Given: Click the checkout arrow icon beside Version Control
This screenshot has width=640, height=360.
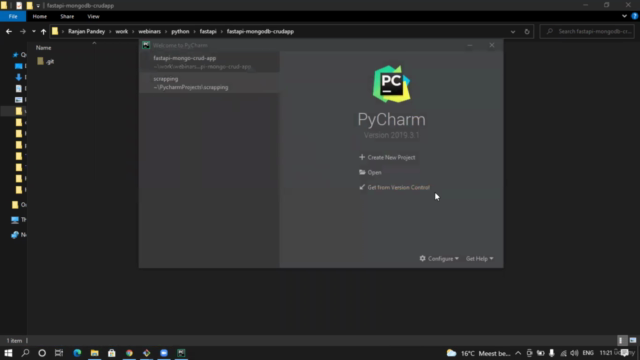Looking at the screenshot, I should (362, 187).
